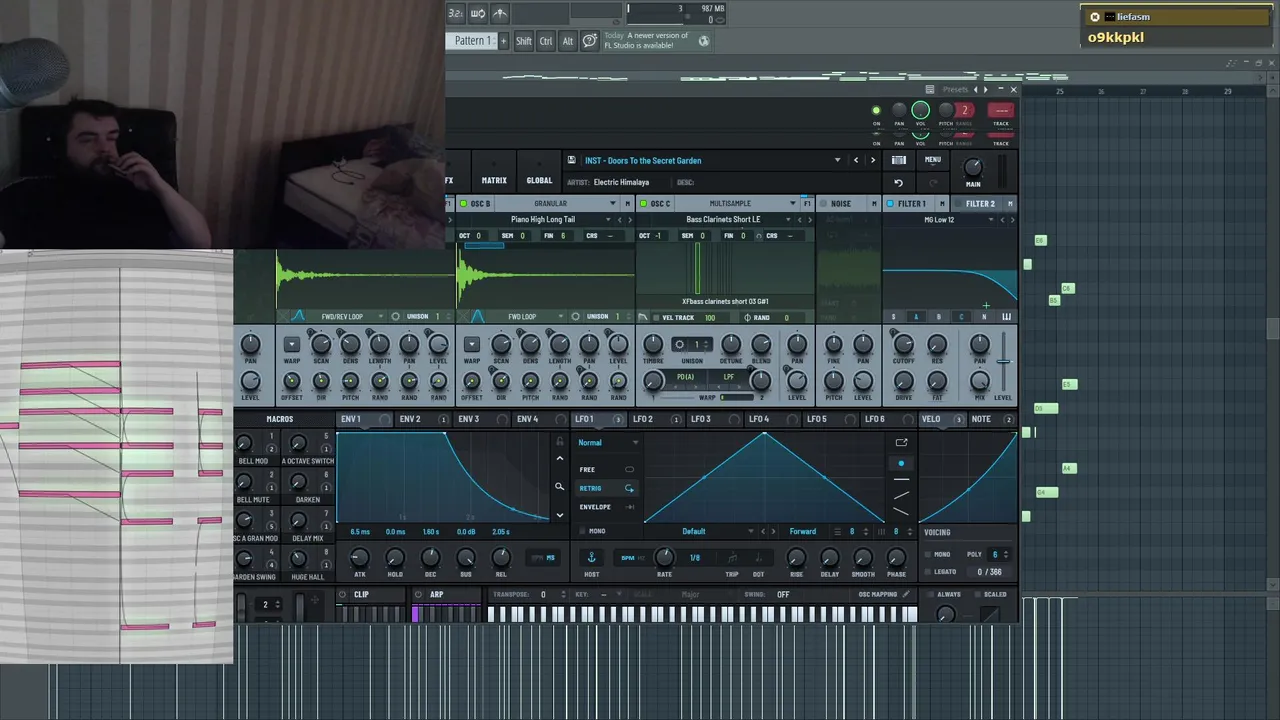Enable the Noise oscillator

click(823, 204)
